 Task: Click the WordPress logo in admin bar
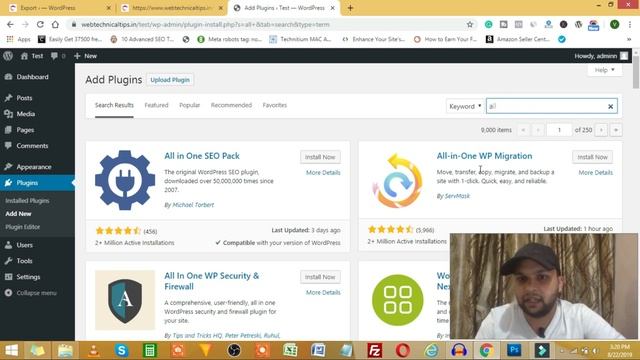tap(8, 56)
